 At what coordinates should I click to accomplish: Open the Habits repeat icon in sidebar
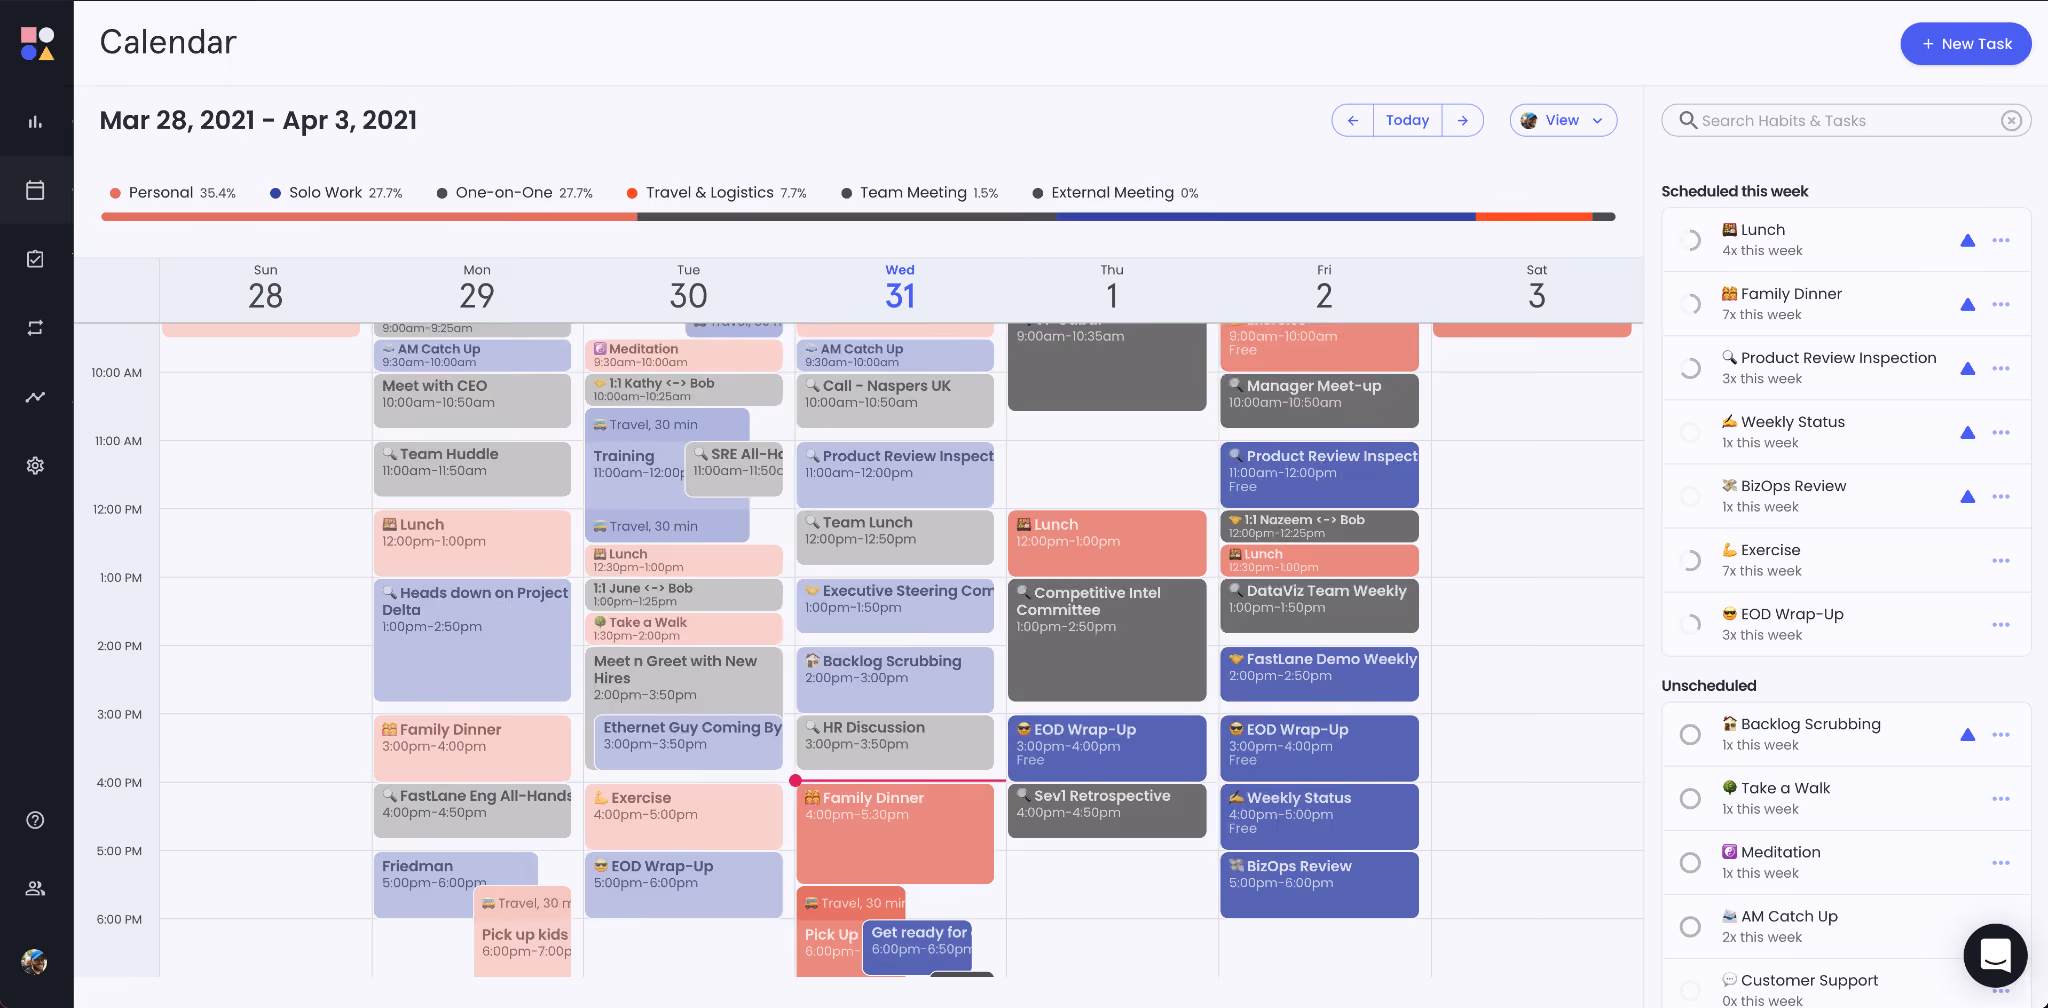(35, 328)
